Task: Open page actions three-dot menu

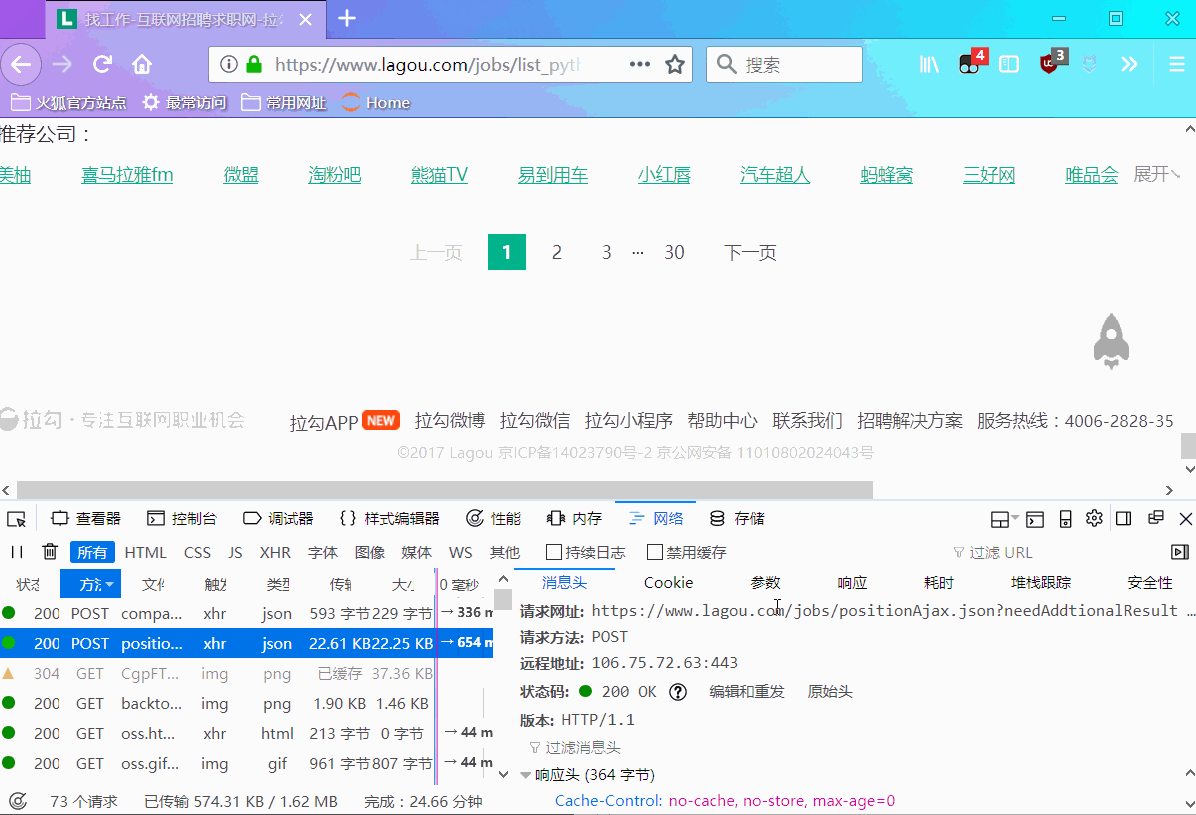Action: point(639,65)
